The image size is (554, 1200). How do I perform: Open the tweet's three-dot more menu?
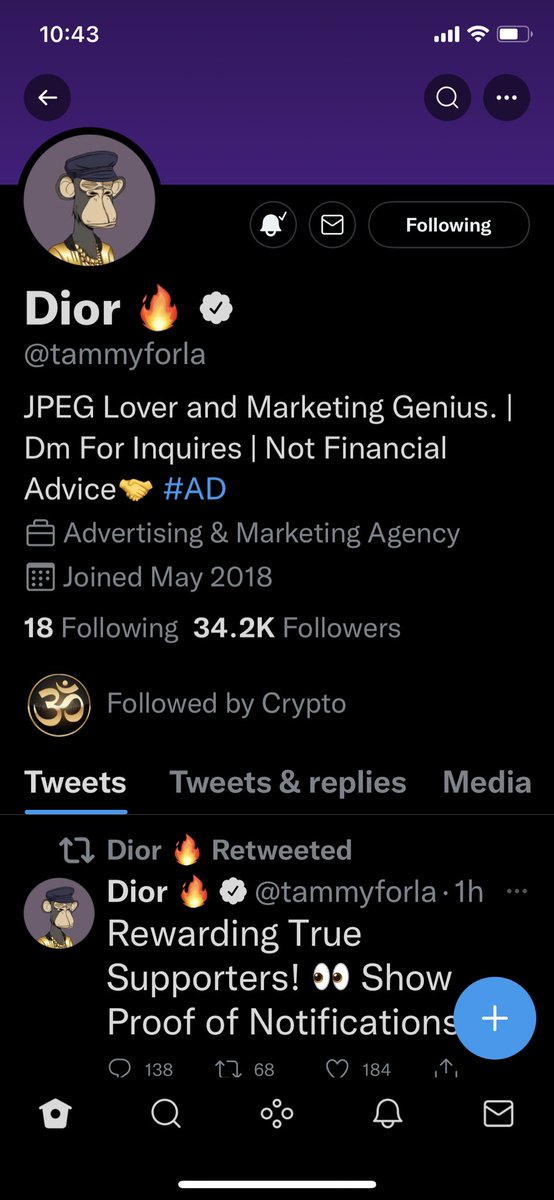click(519, 890)
